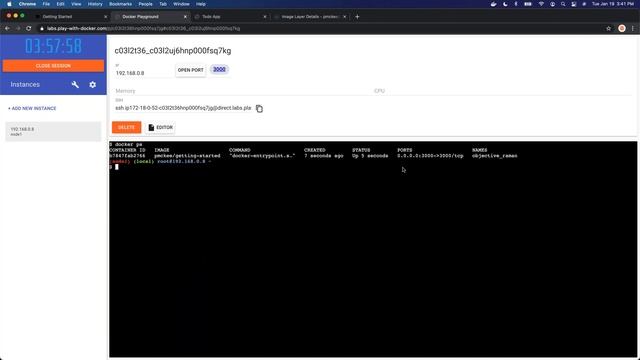Click the menu bar date and time
Screen dimensions: 640x360
coord(613,4)
